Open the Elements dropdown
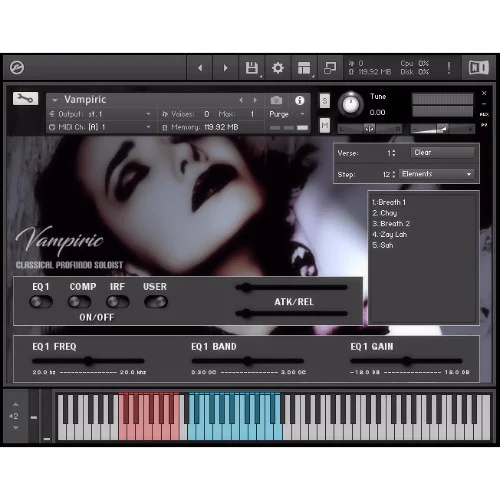 pyautogui.click(x=437, y=174)
